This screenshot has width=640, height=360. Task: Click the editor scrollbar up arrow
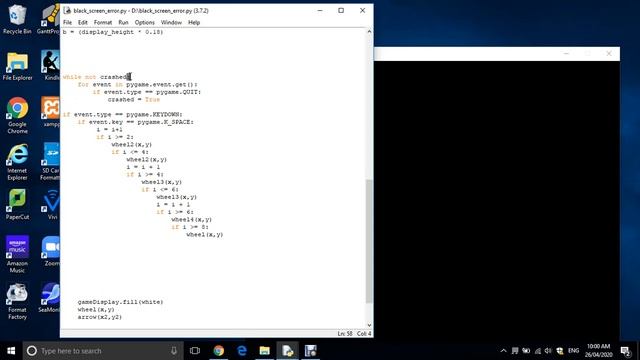pos(369,31)
